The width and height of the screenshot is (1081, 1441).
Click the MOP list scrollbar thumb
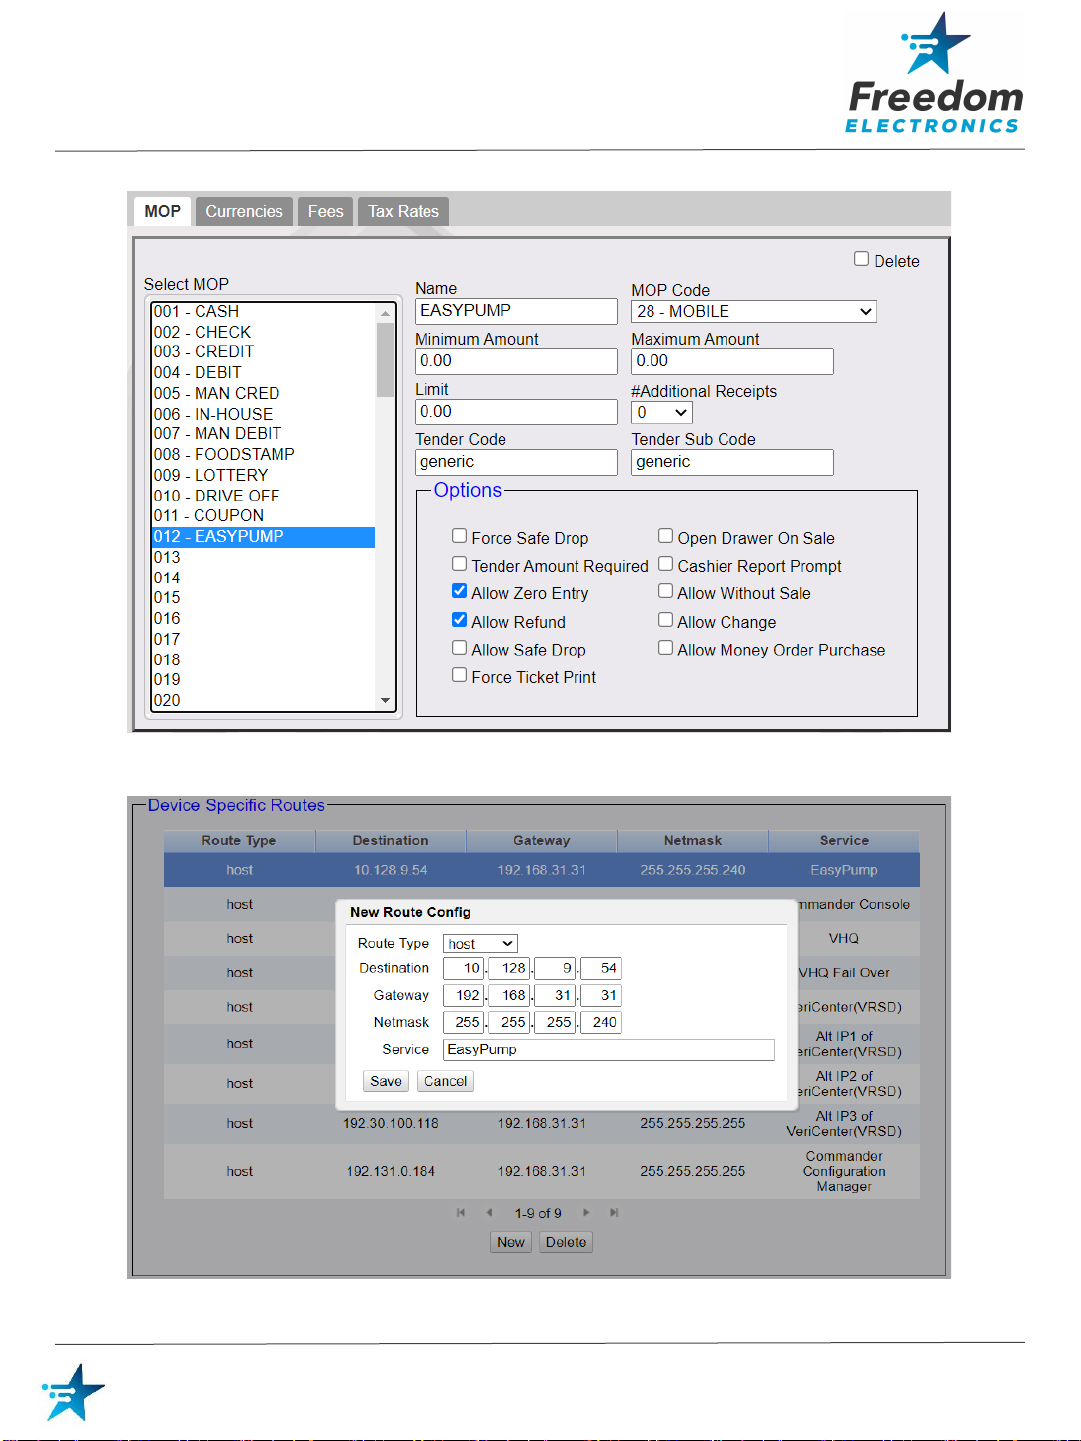coord(385,360)
